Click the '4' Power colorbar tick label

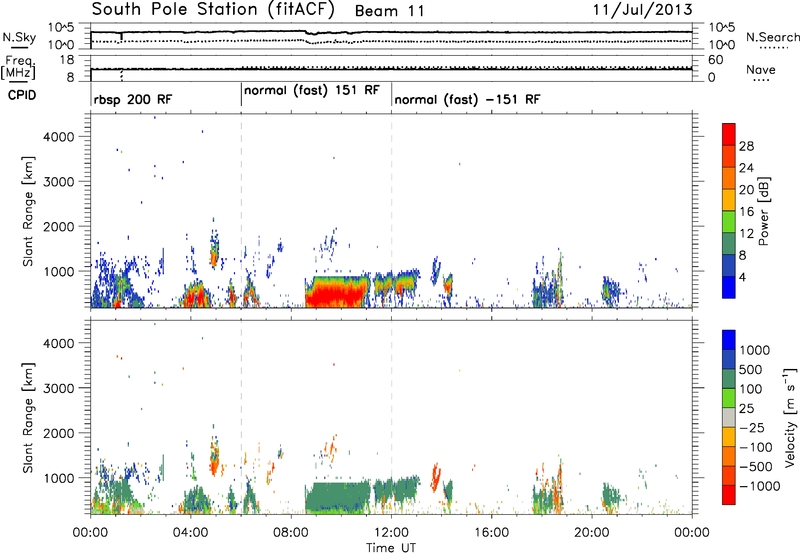743,278
